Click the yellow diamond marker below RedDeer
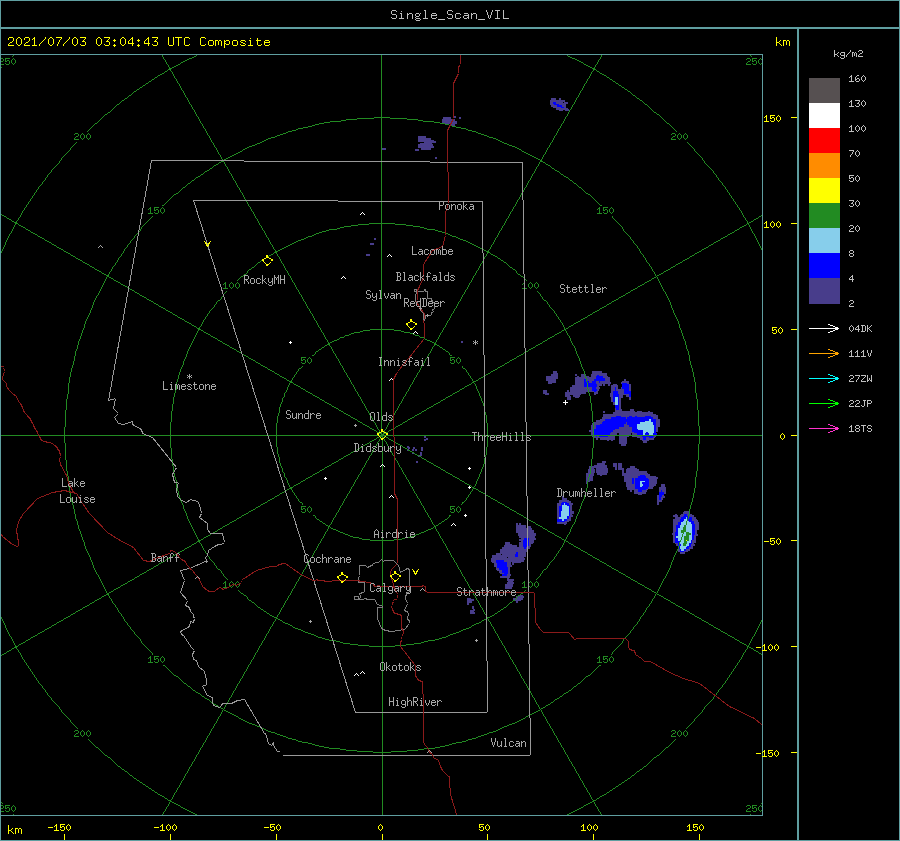 (x=412, y=325)
